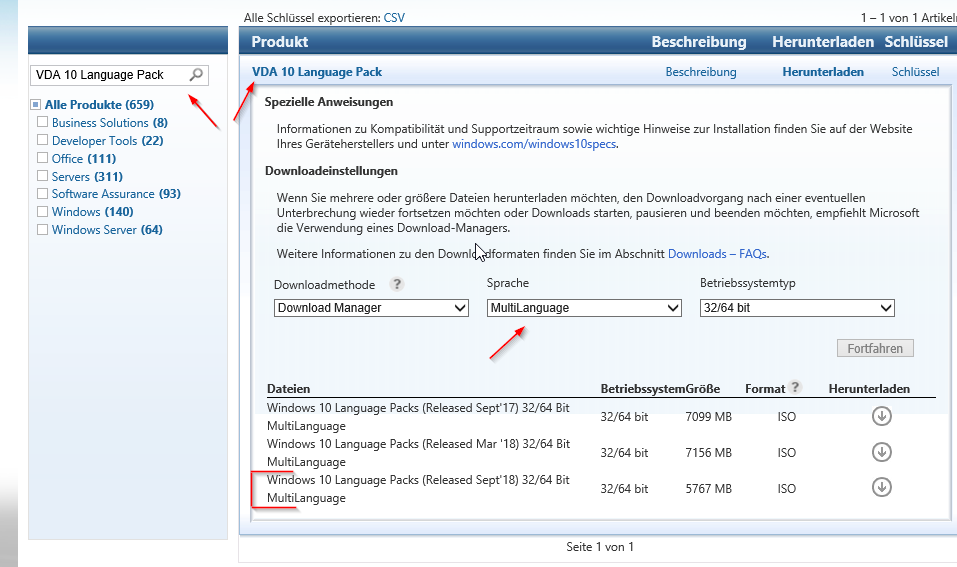Download the Sept'17 Language Packs ISO

881,416
